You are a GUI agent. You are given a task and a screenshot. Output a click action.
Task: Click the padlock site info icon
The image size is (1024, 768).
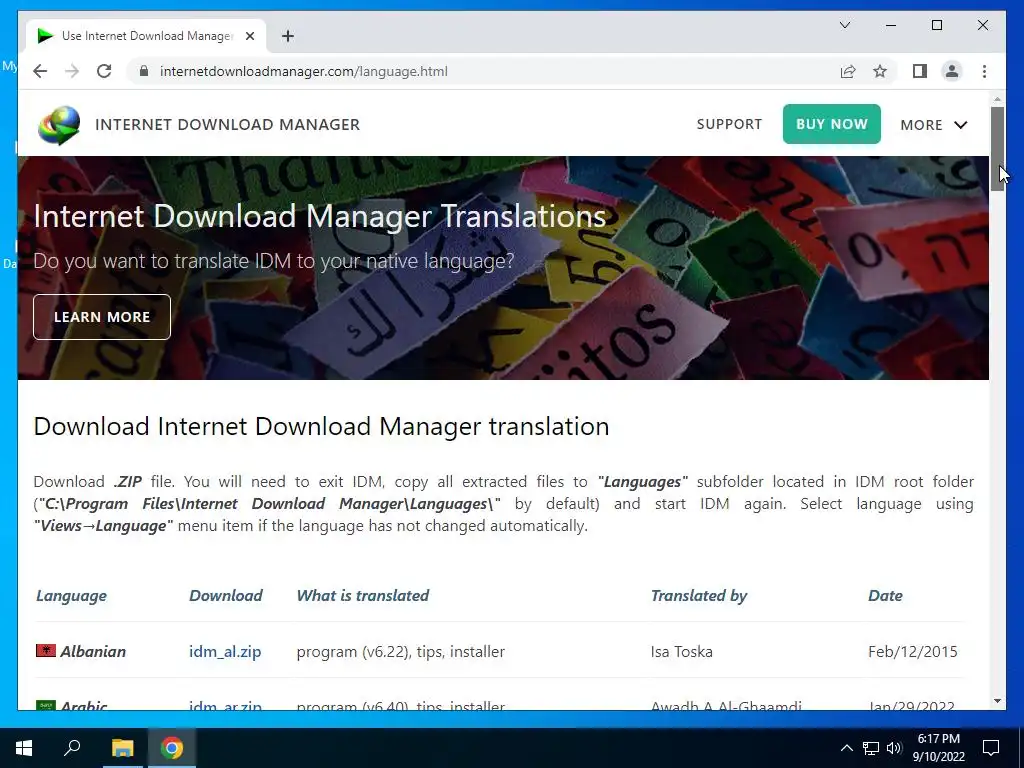[144, 71]
